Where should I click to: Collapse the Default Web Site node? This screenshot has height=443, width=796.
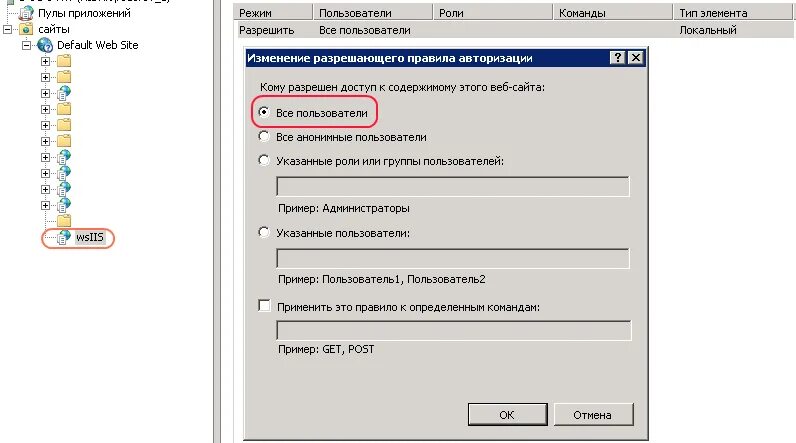(x=26, y=45)
